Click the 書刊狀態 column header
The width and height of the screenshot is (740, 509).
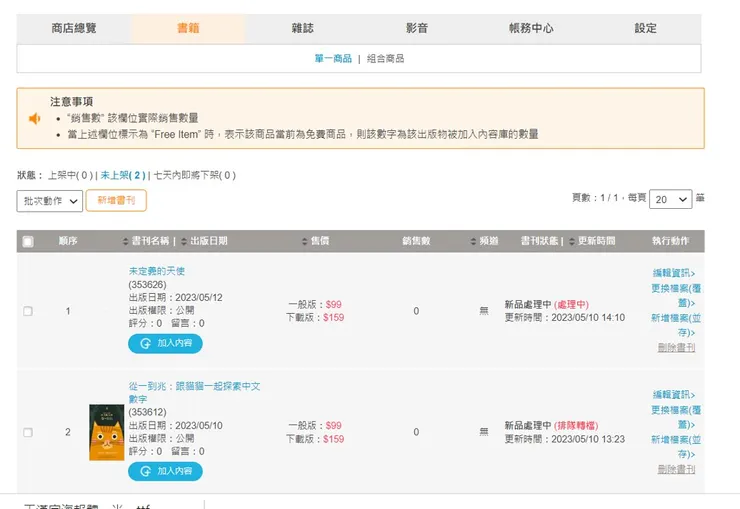(x=539, y=241)
